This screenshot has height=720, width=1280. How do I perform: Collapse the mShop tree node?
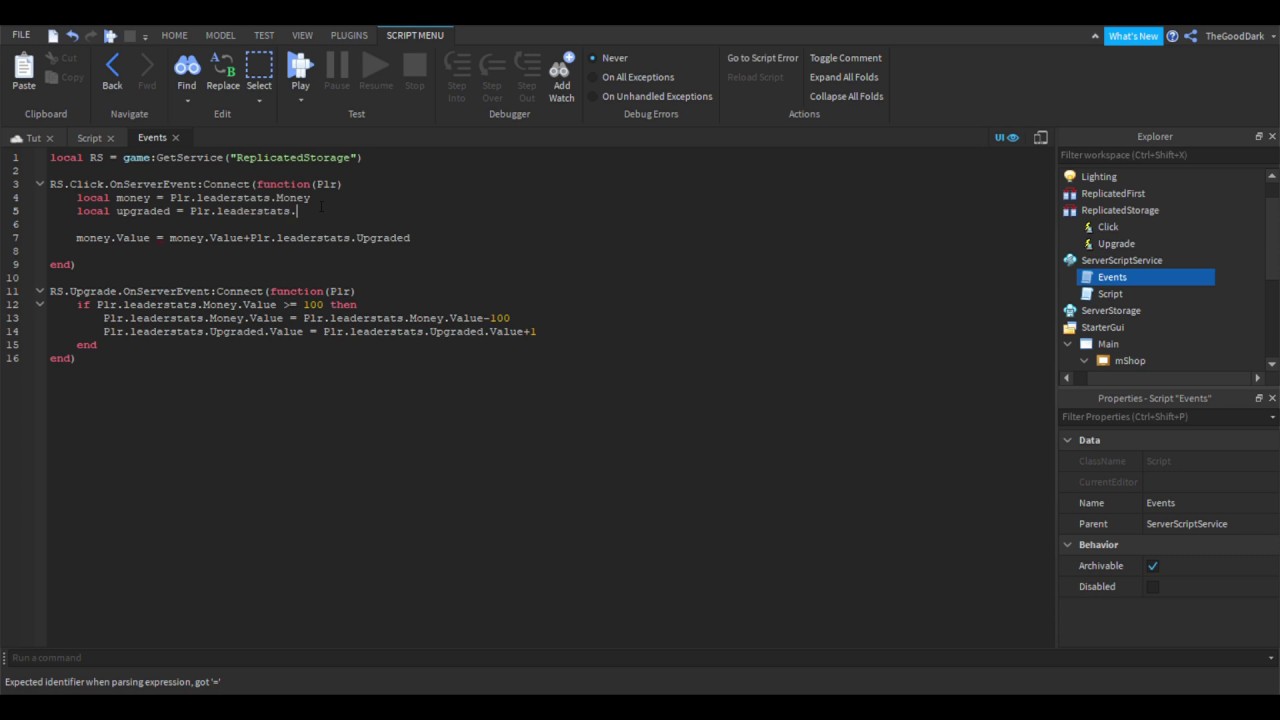click(1084, 361)
